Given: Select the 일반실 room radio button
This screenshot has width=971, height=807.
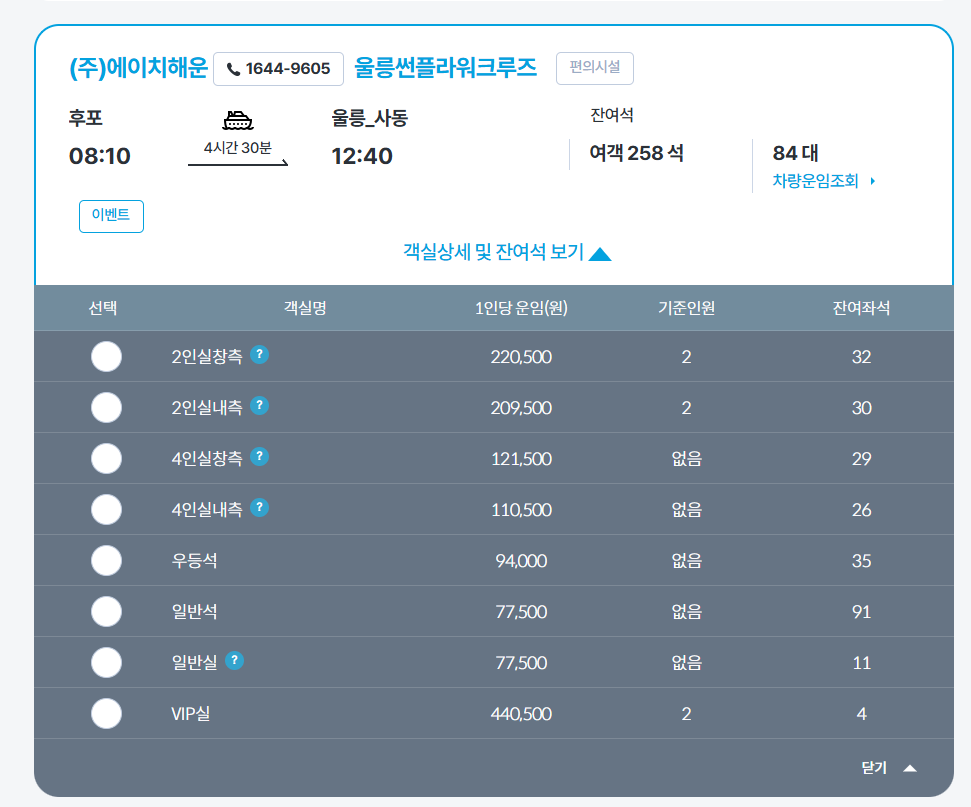Looking at the screenshot, I should [x=106, y=663].
